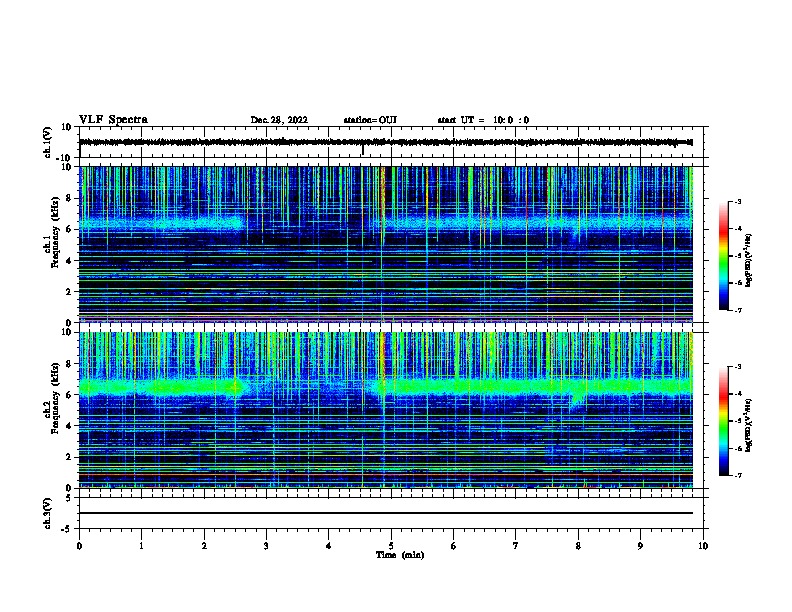Click the time axis tick label '8'

(x=578, y=546)
